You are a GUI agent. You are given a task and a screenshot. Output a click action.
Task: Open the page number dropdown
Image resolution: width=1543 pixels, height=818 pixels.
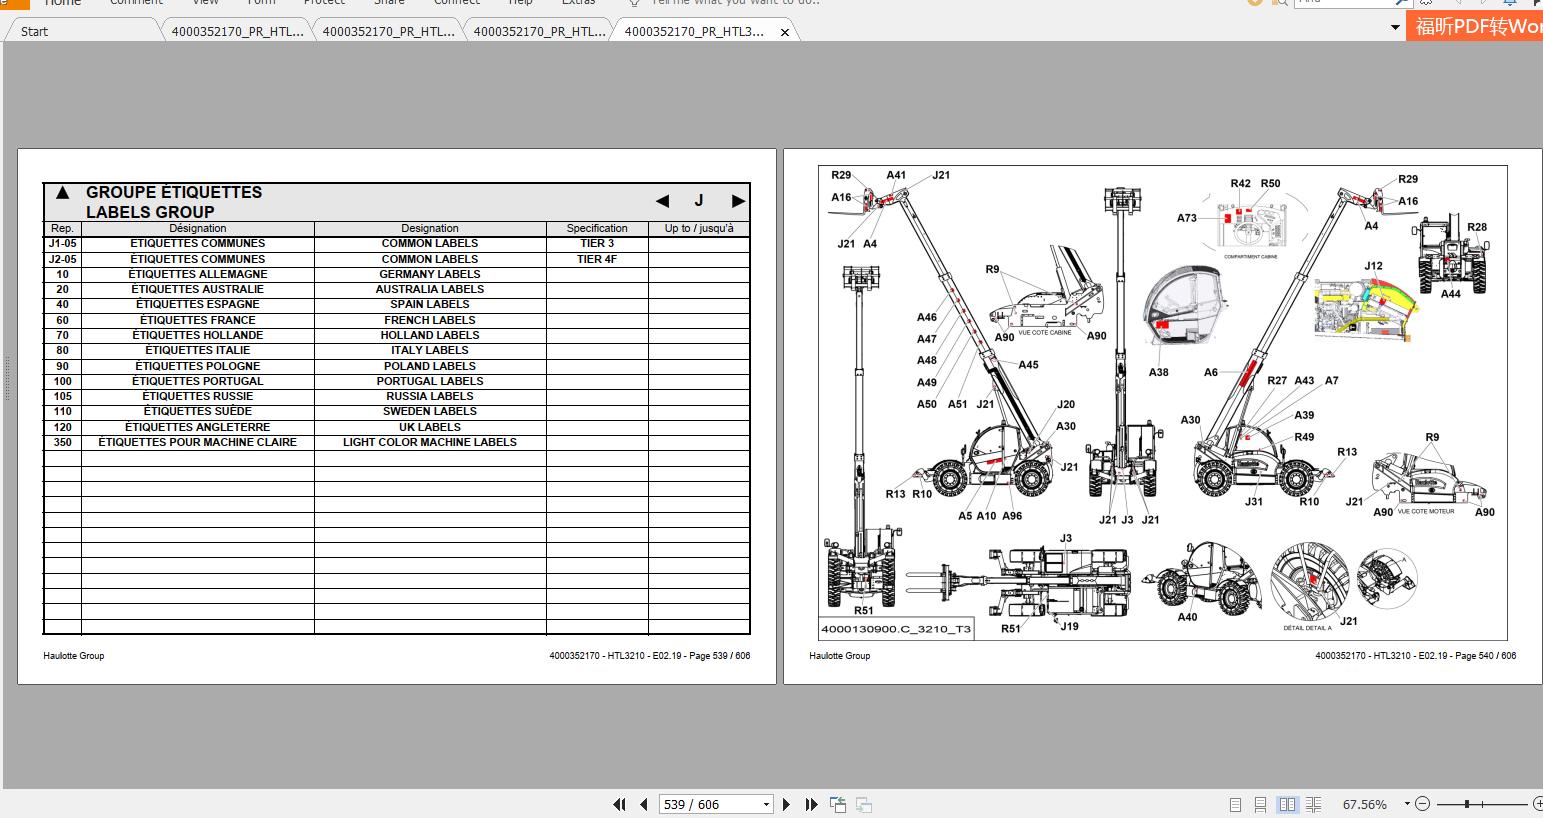tap(765, 803)
